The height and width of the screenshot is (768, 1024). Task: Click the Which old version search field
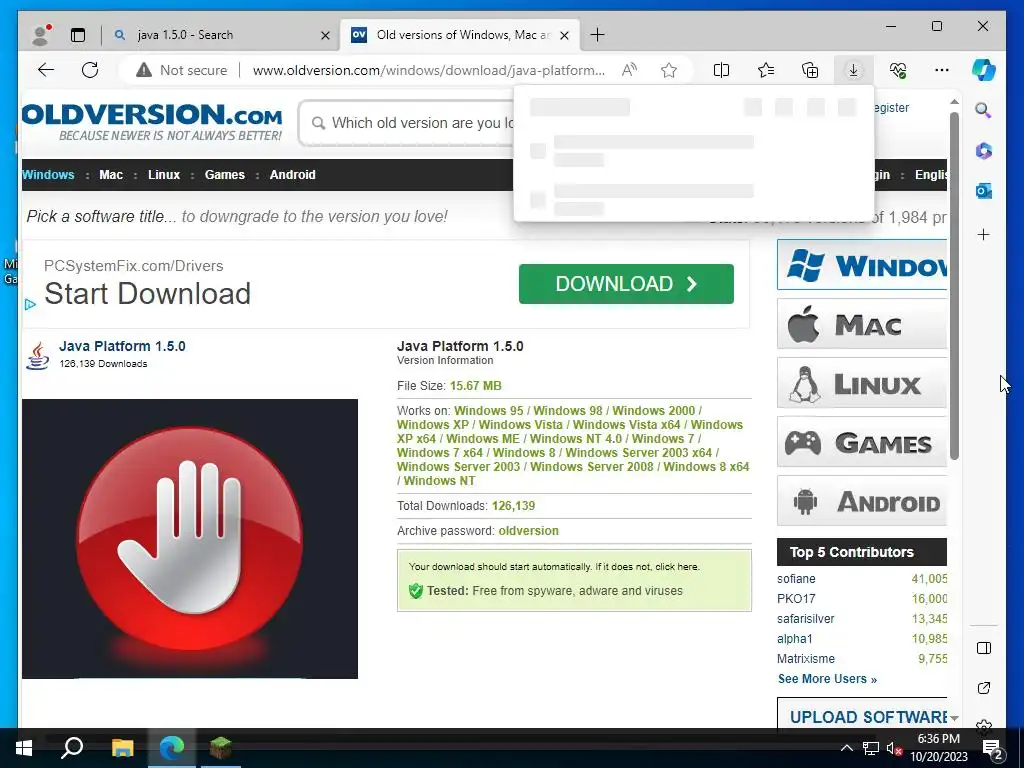[408, 123]
